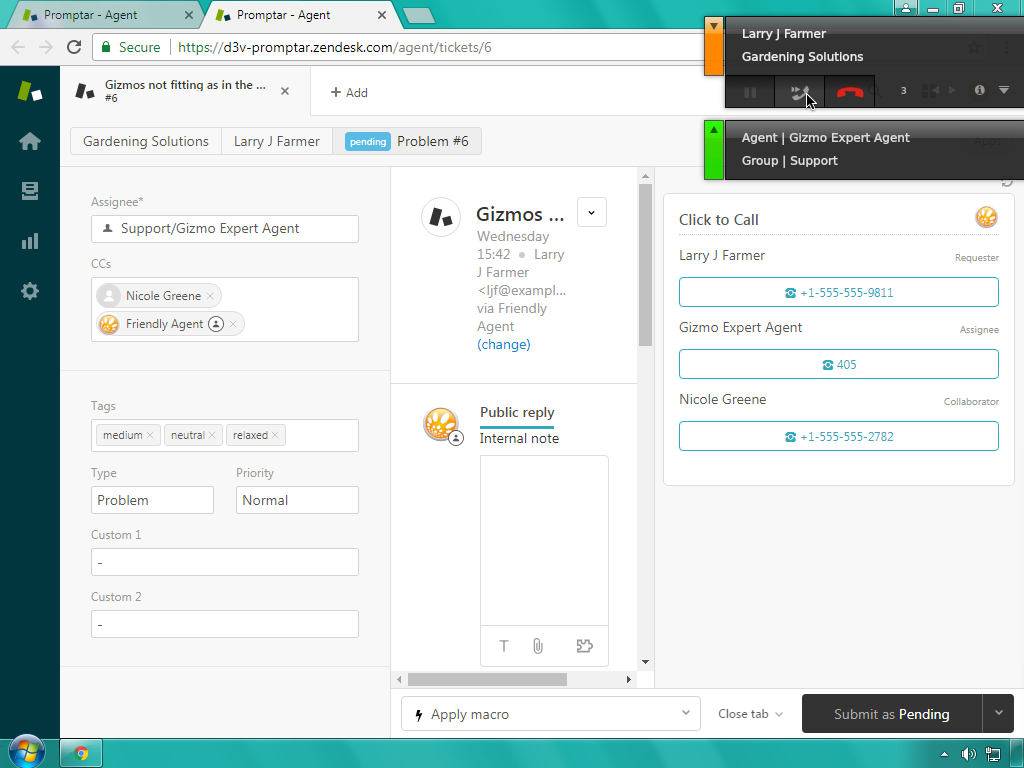Remove the relaxed tag
1024x768 pixels.
coord(275,435)
